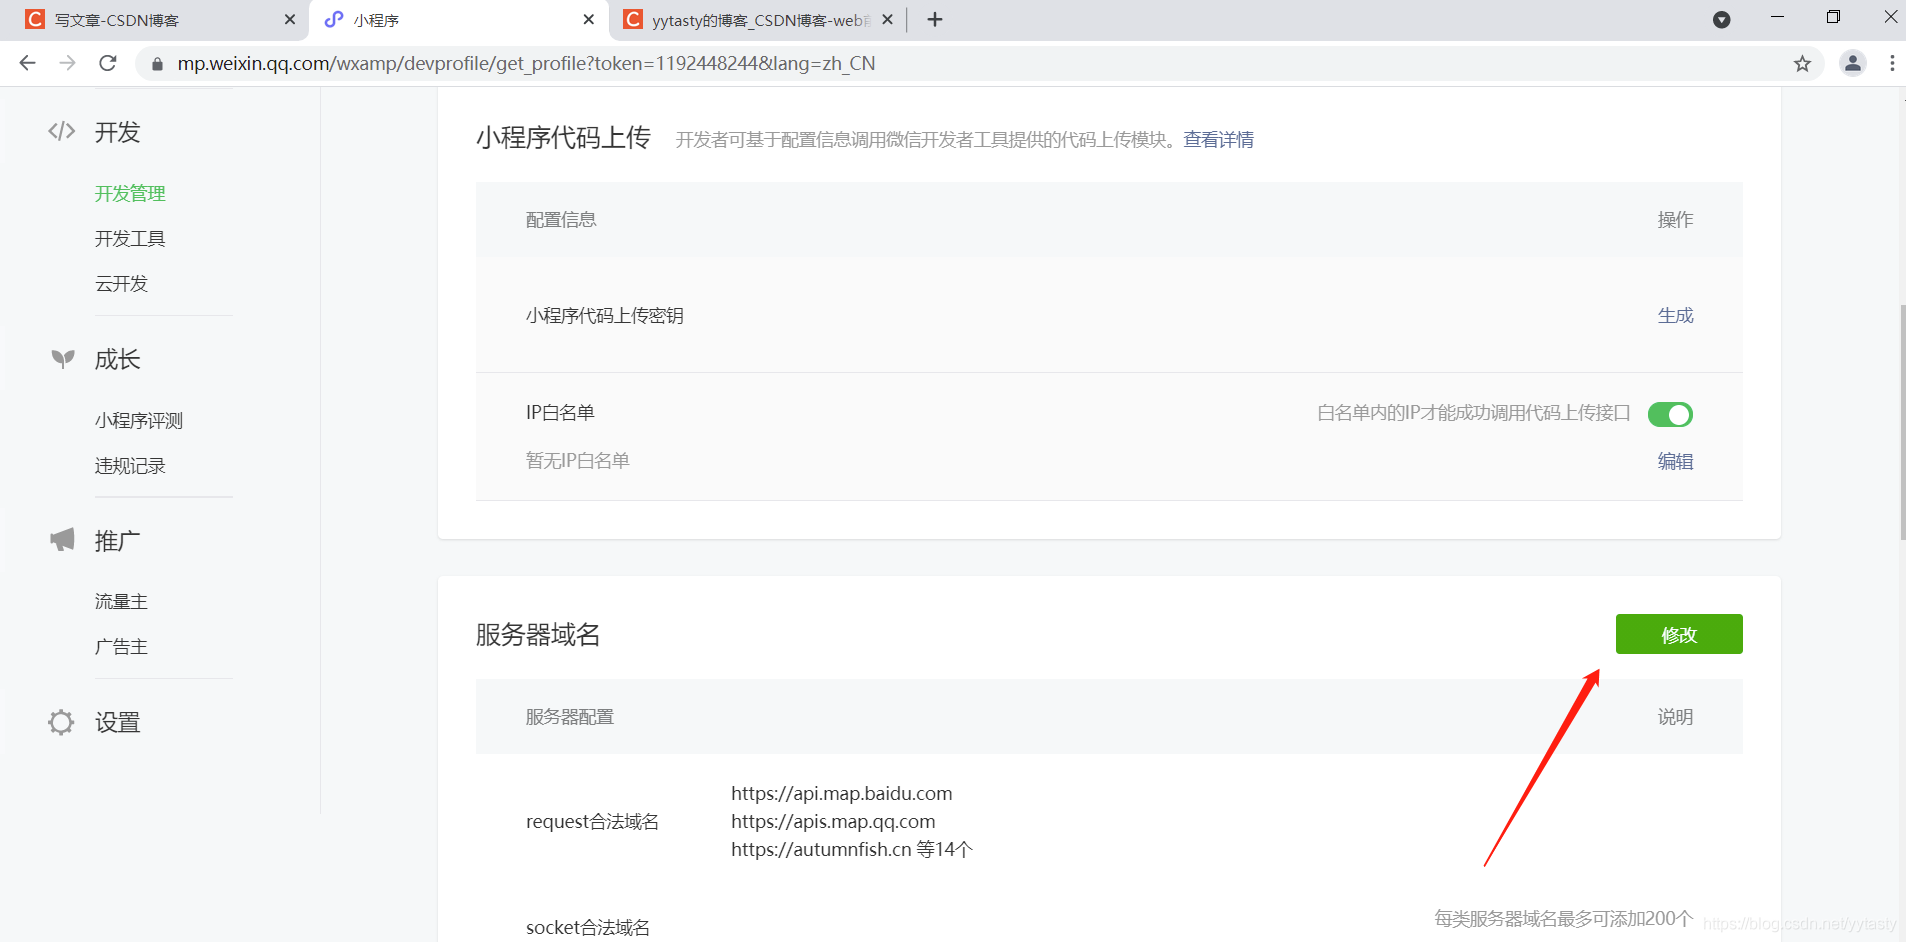Click the address bar URL
Screen dimensions: 1906x942
point(526,63)
